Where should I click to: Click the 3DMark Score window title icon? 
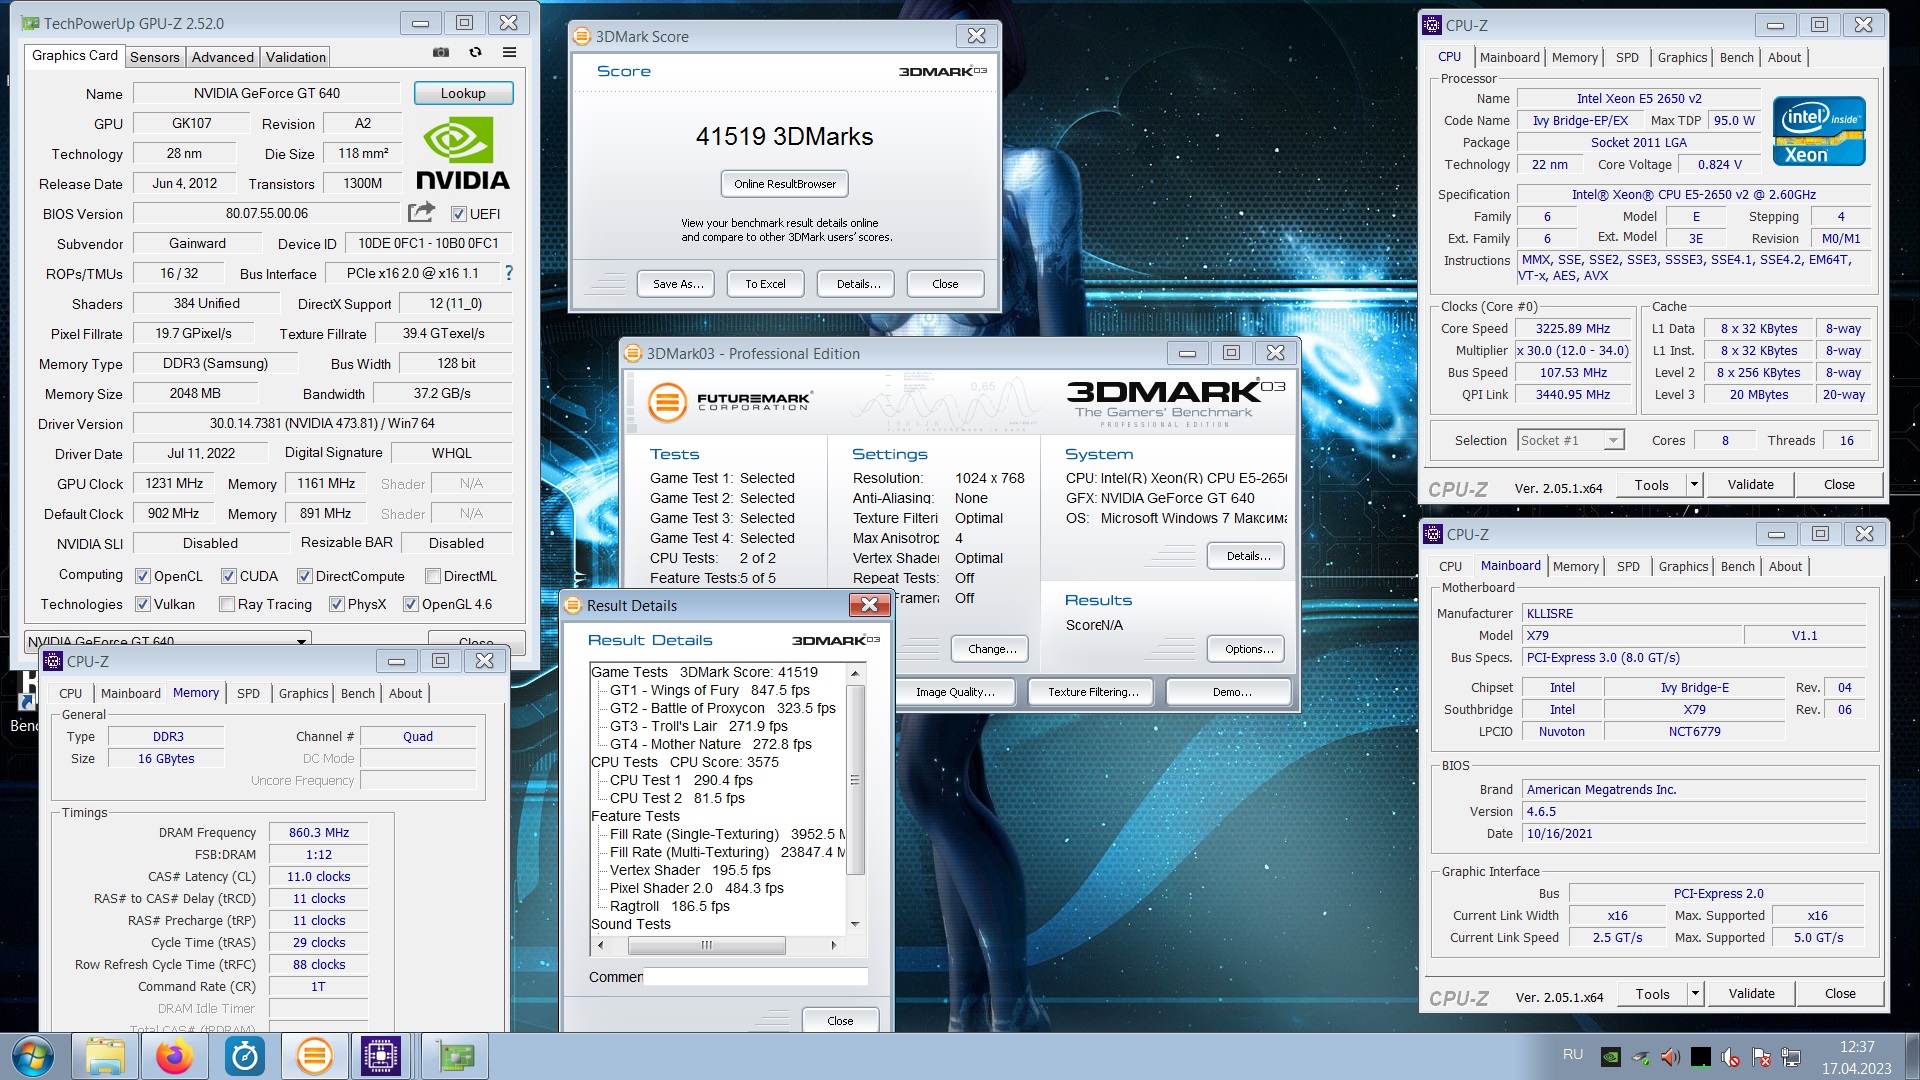tap(582, 36)
